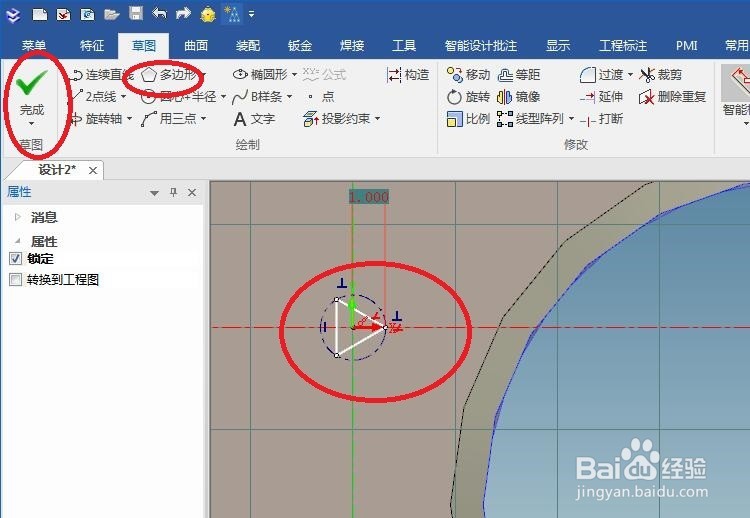Select the 连续直线 continuous line tool
Viewport: 750px width, 518px height.
[101, 75]
